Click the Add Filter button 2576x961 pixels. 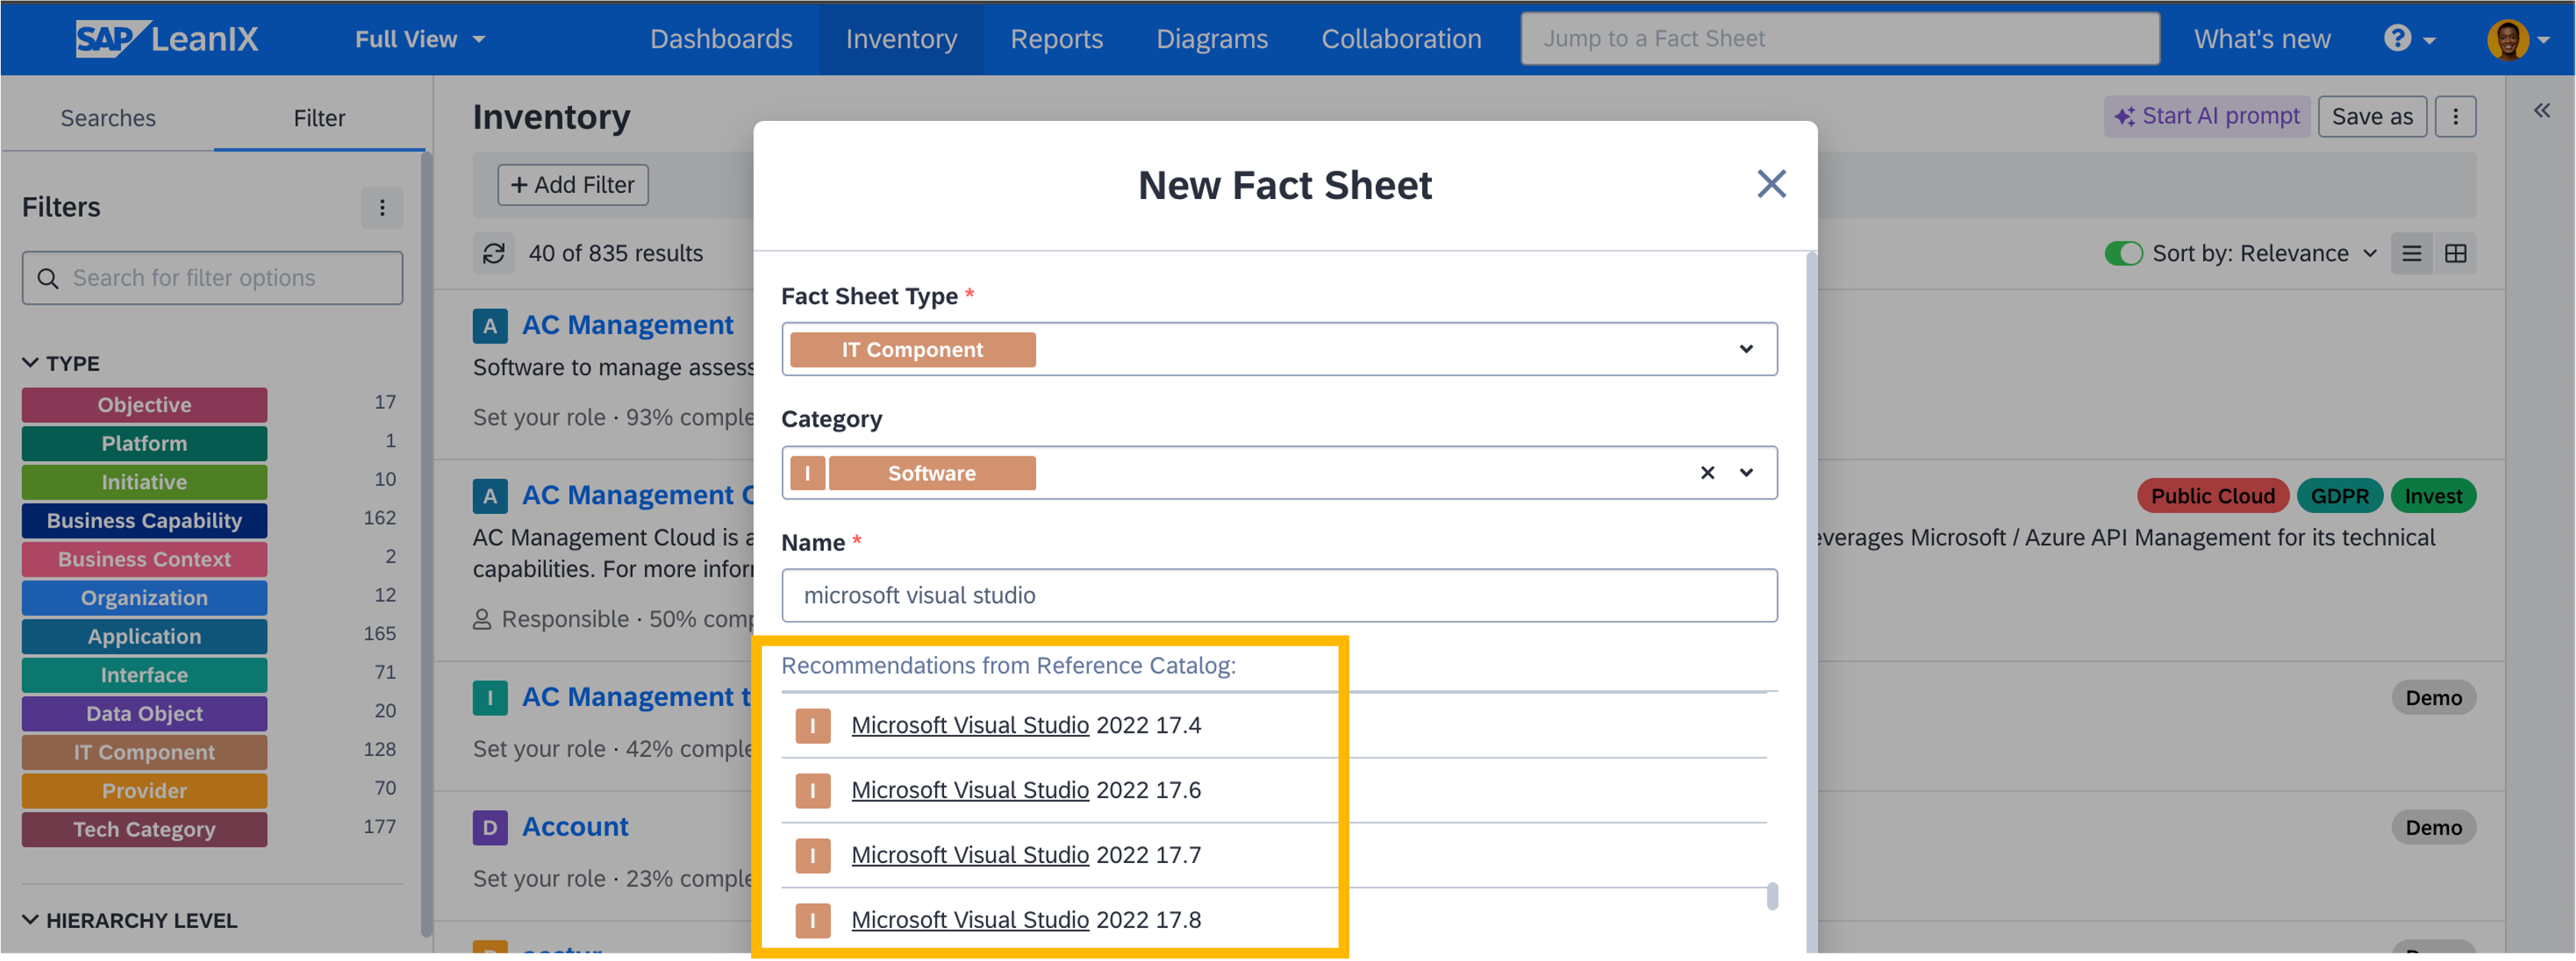[573, 185]
